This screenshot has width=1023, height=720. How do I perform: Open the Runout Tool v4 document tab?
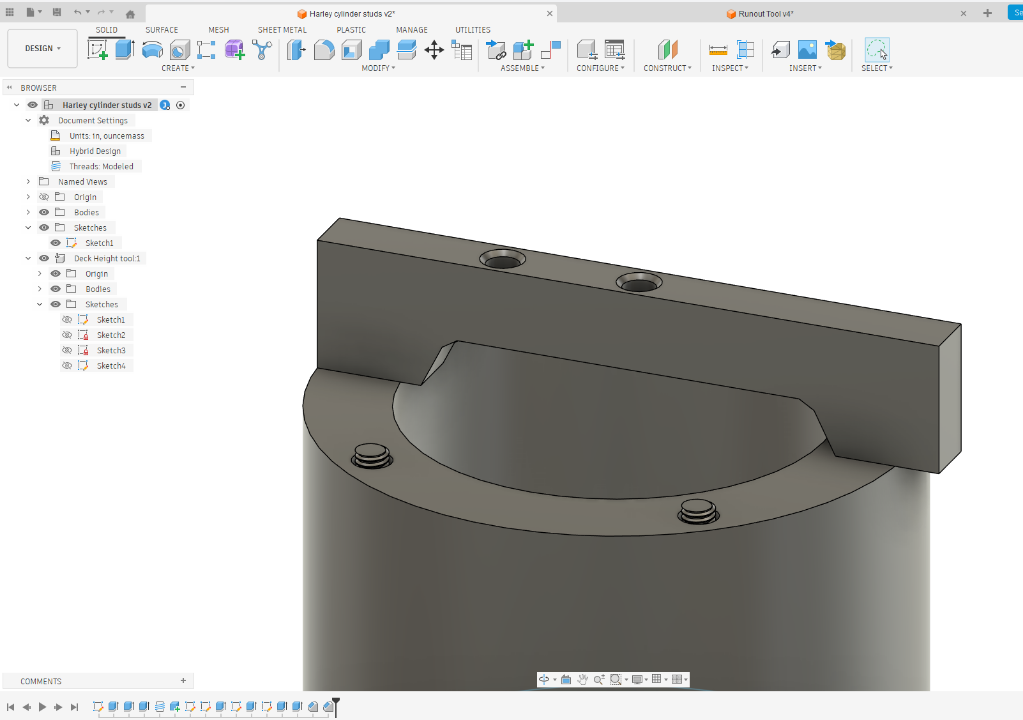click(764, 13)
